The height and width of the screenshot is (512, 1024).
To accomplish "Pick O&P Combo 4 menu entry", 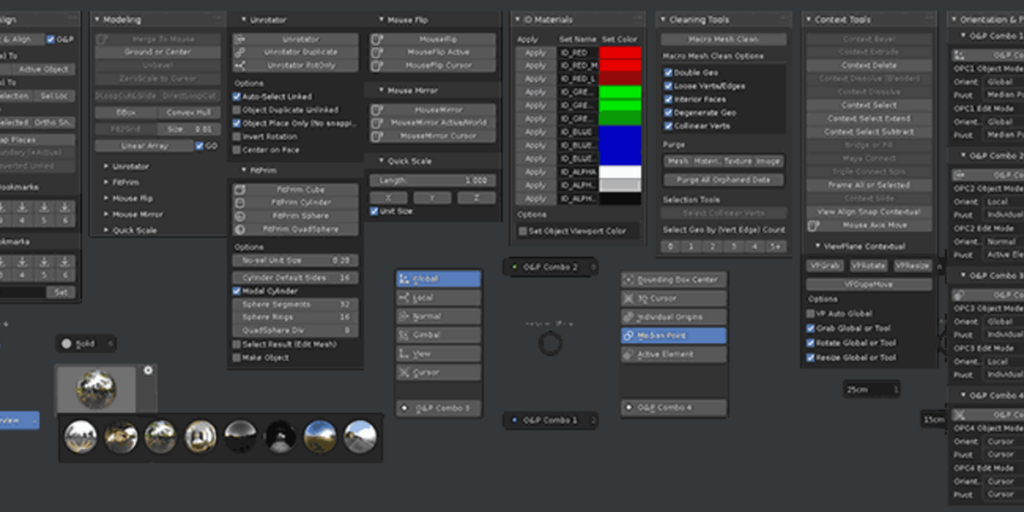I will (673, 408).
